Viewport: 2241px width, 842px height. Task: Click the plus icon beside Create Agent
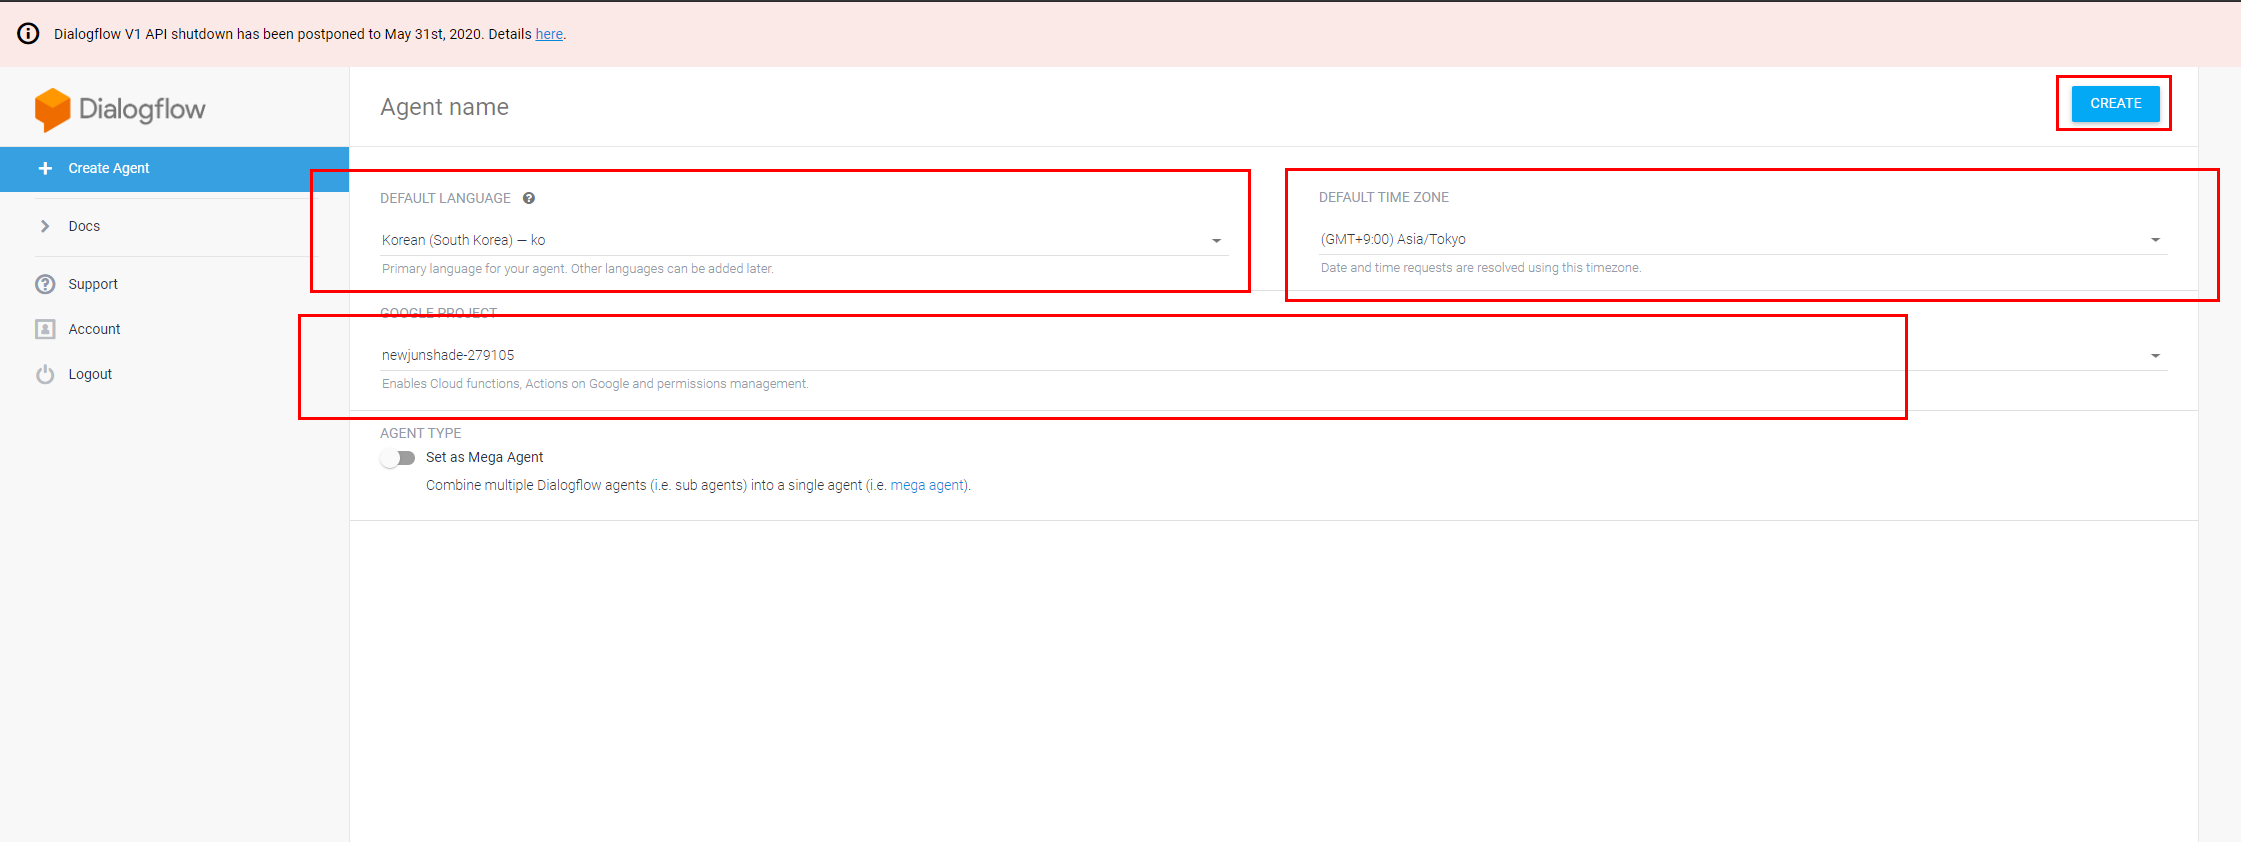click(45, 168)
